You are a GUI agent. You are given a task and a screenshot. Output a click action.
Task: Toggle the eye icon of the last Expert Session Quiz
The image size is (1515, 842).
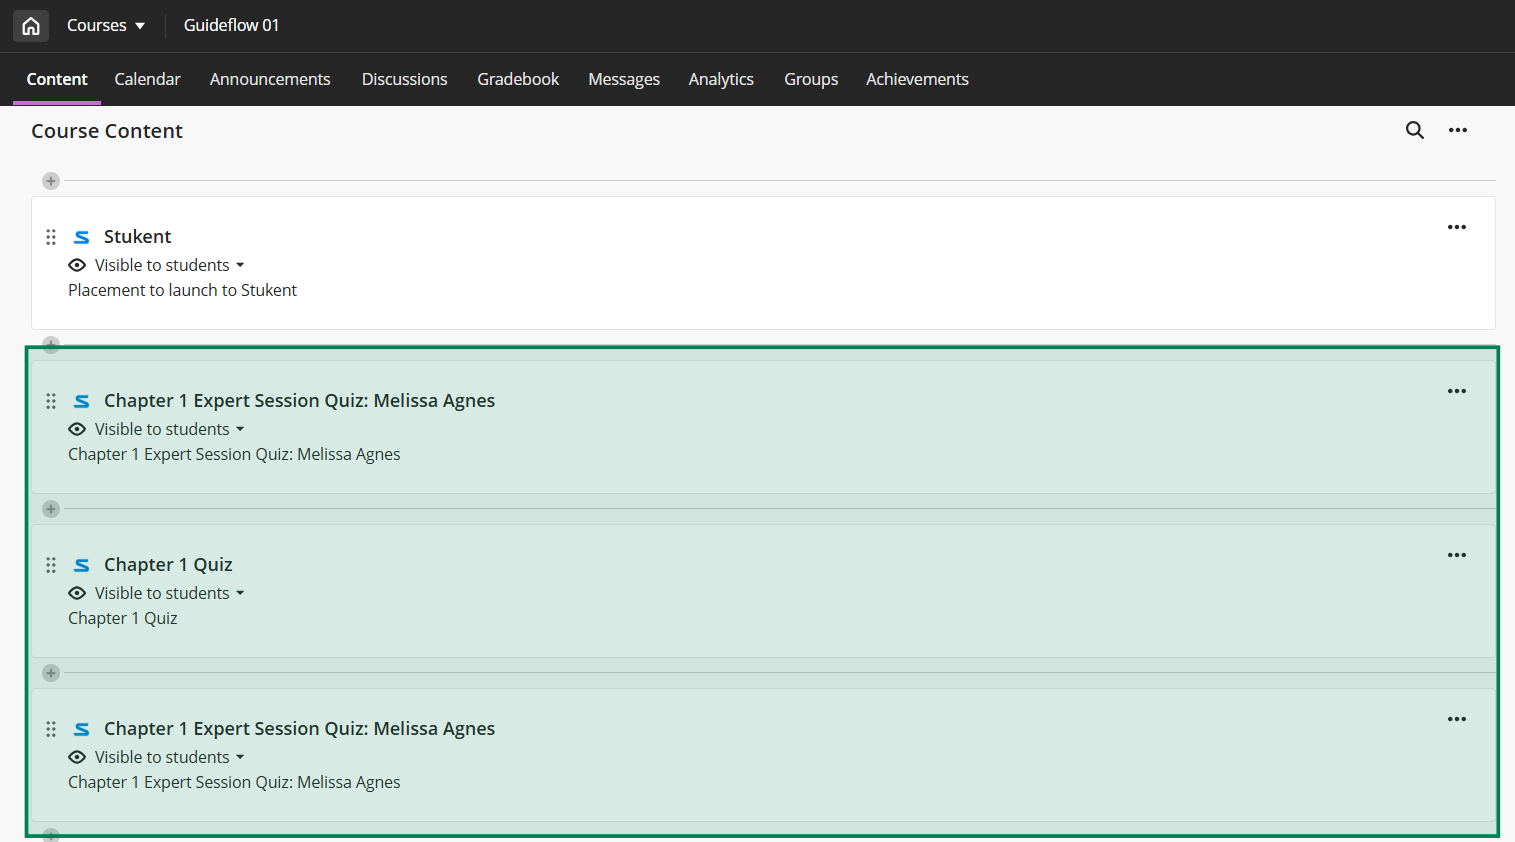click(x=77, y=757)
